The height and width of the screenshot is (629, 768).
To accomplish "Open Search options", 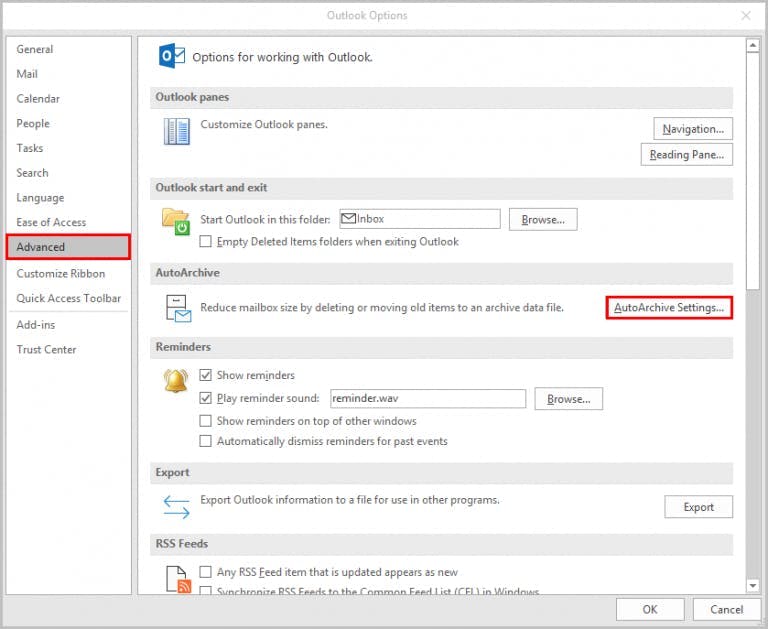I will (x=69, y=173).
